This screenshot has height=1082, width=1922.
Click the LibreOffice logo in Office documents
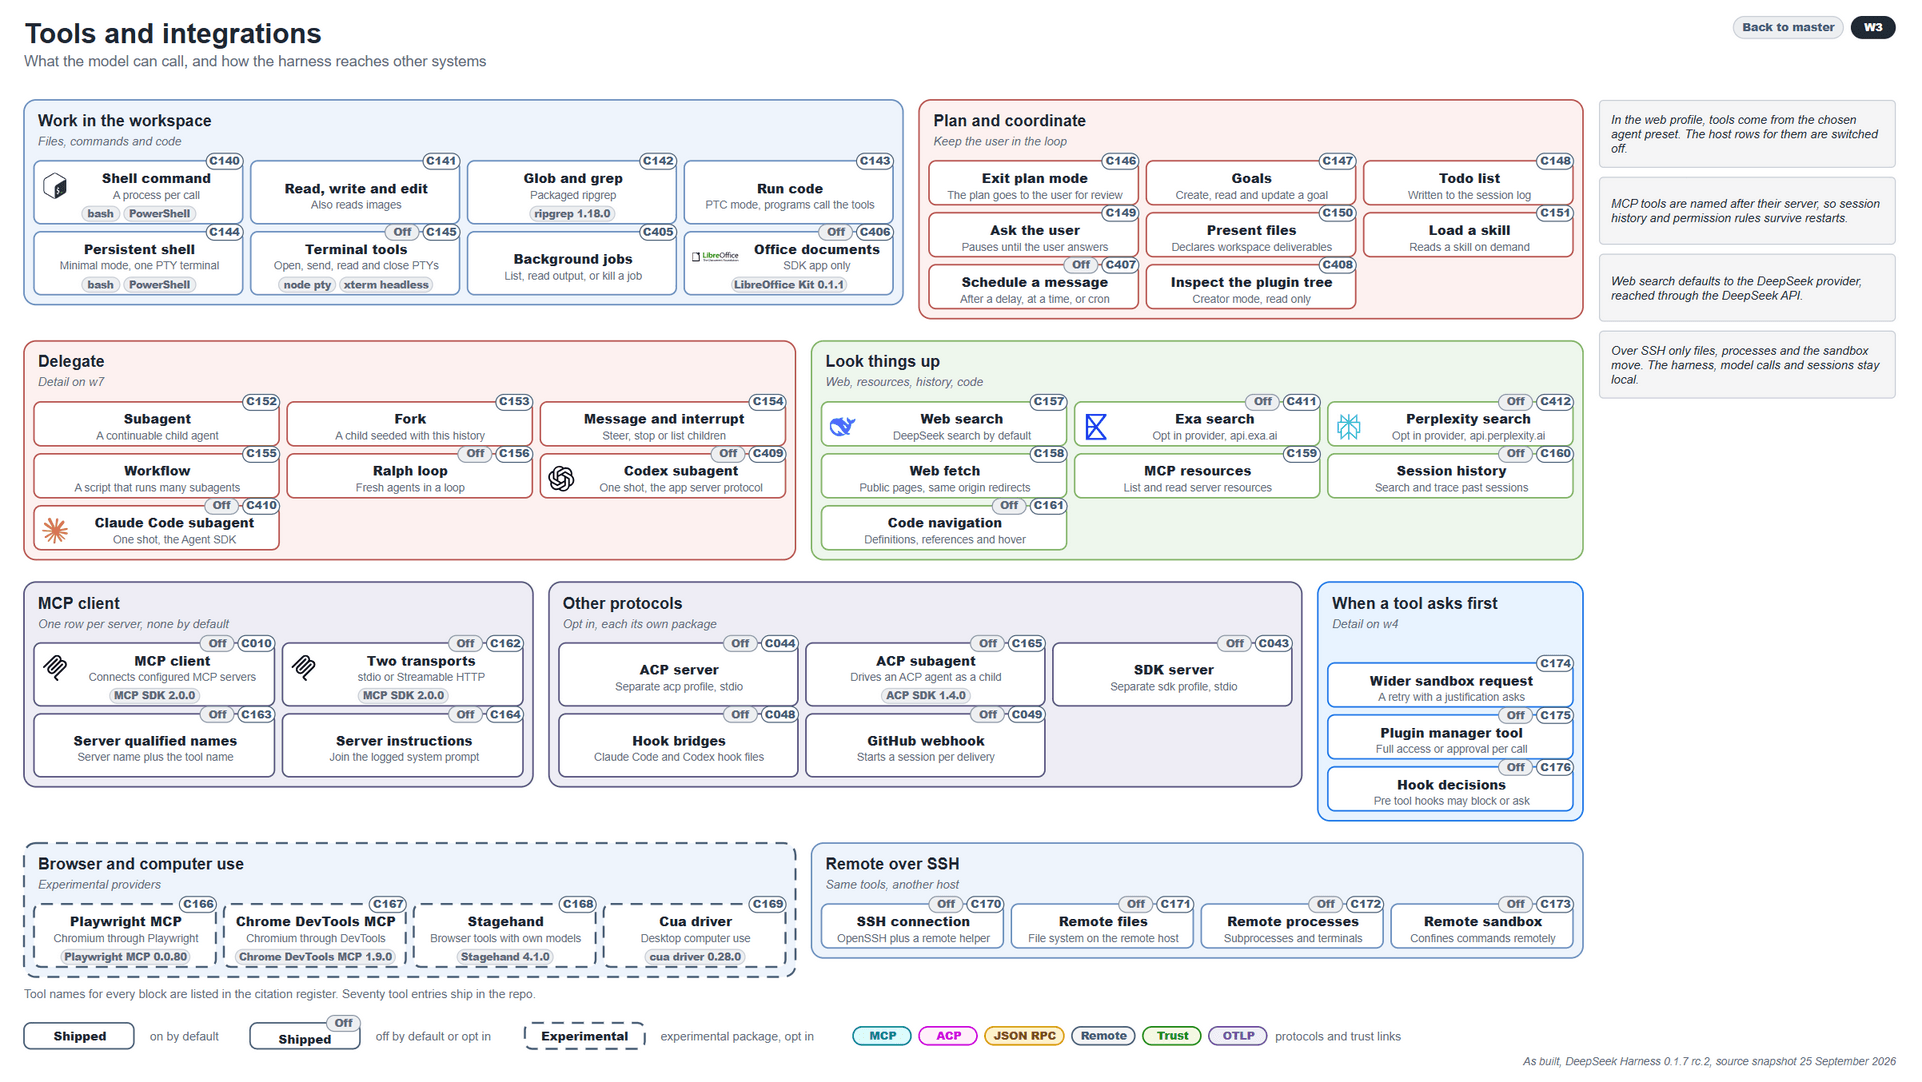coord(716,257)
